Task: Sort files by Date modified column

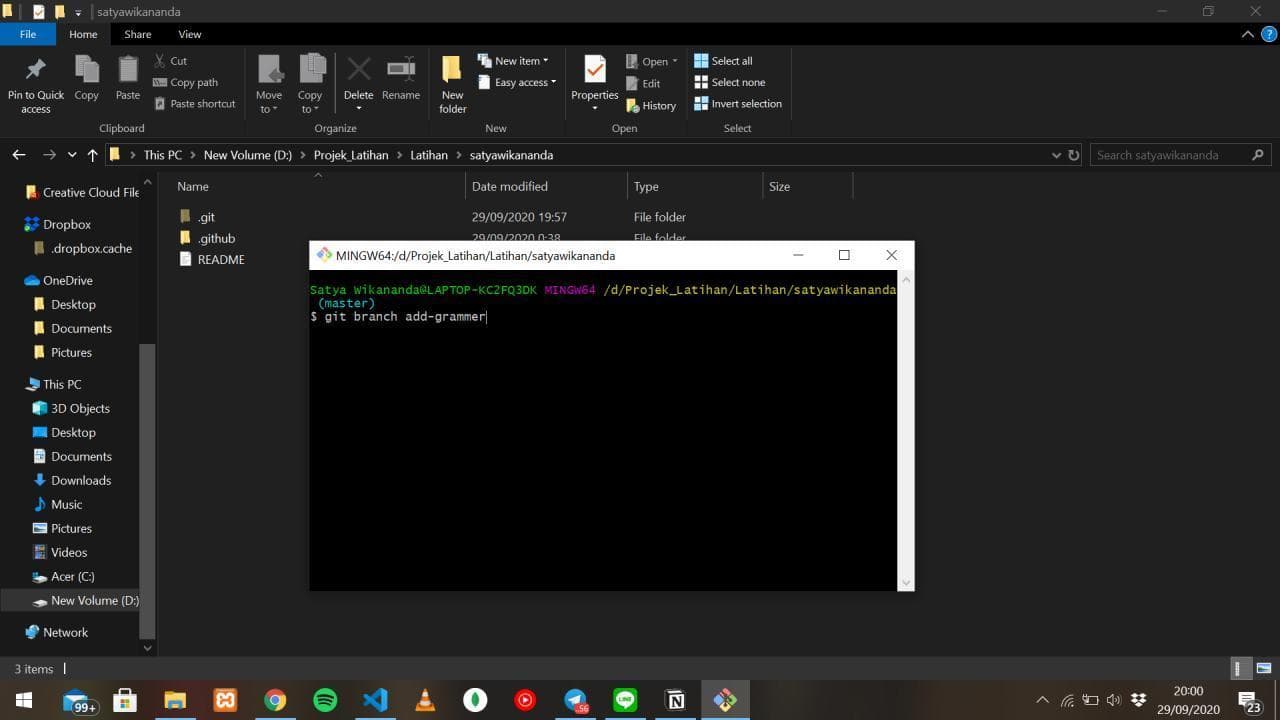Action: pos(509,186)
